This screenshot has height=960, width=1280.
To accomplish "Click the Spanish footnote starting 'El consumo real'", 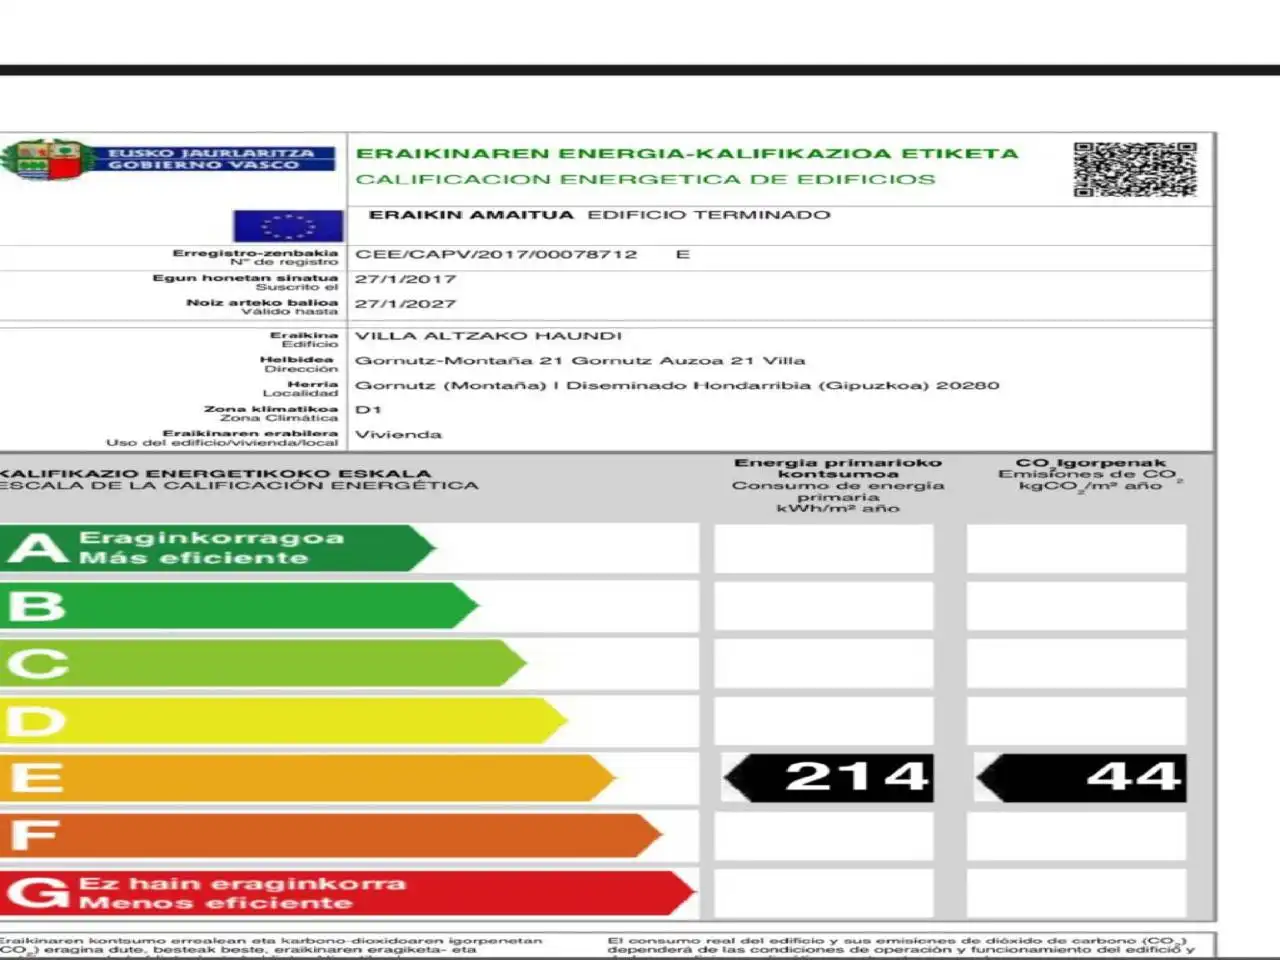I will pyautogui.click(x=901, y=946).
